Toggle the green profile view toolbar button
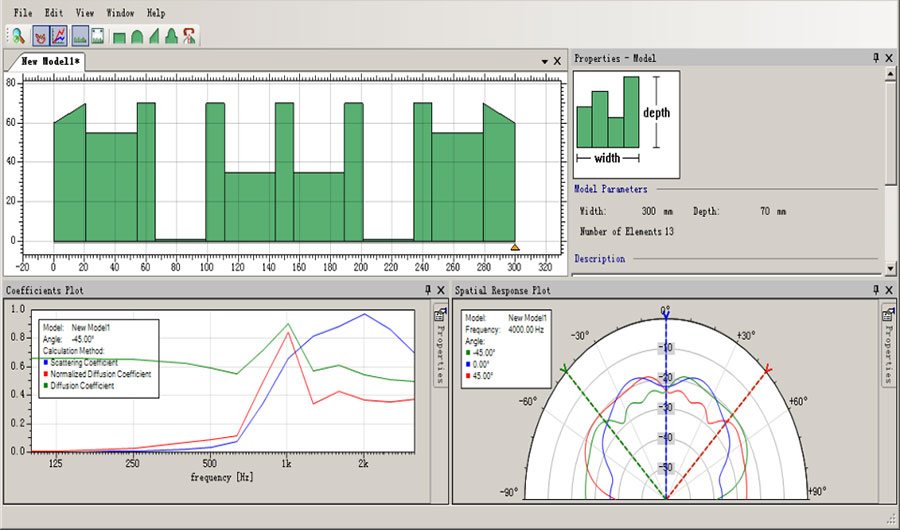The height and width of the screenshot is (530, 900). (79, 36)
